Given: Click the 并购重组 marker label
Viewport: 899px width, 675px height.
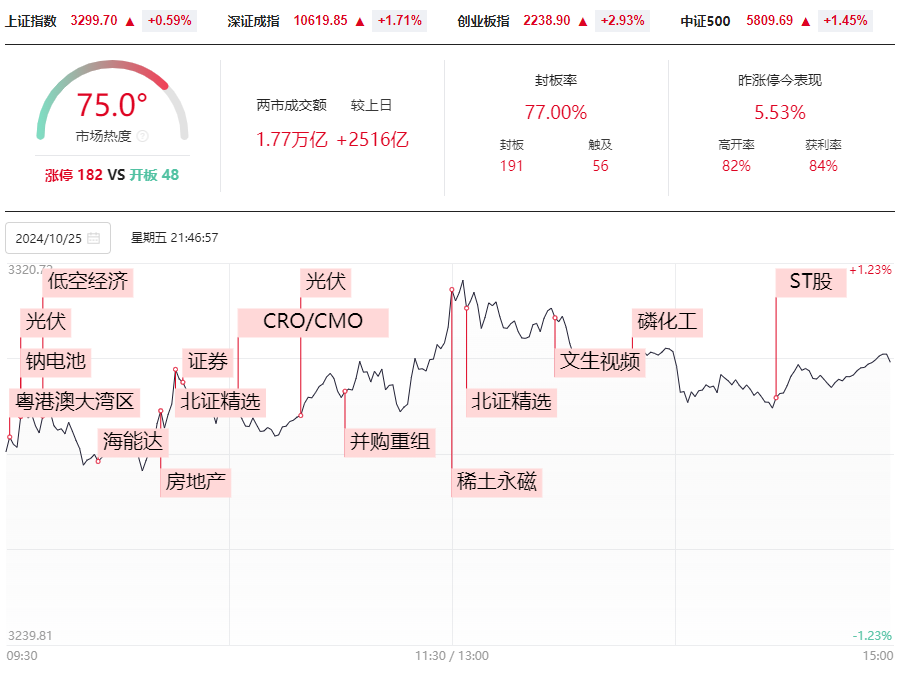Looking at the screenshot, I should pyautogui.click(x=390, y=442).
